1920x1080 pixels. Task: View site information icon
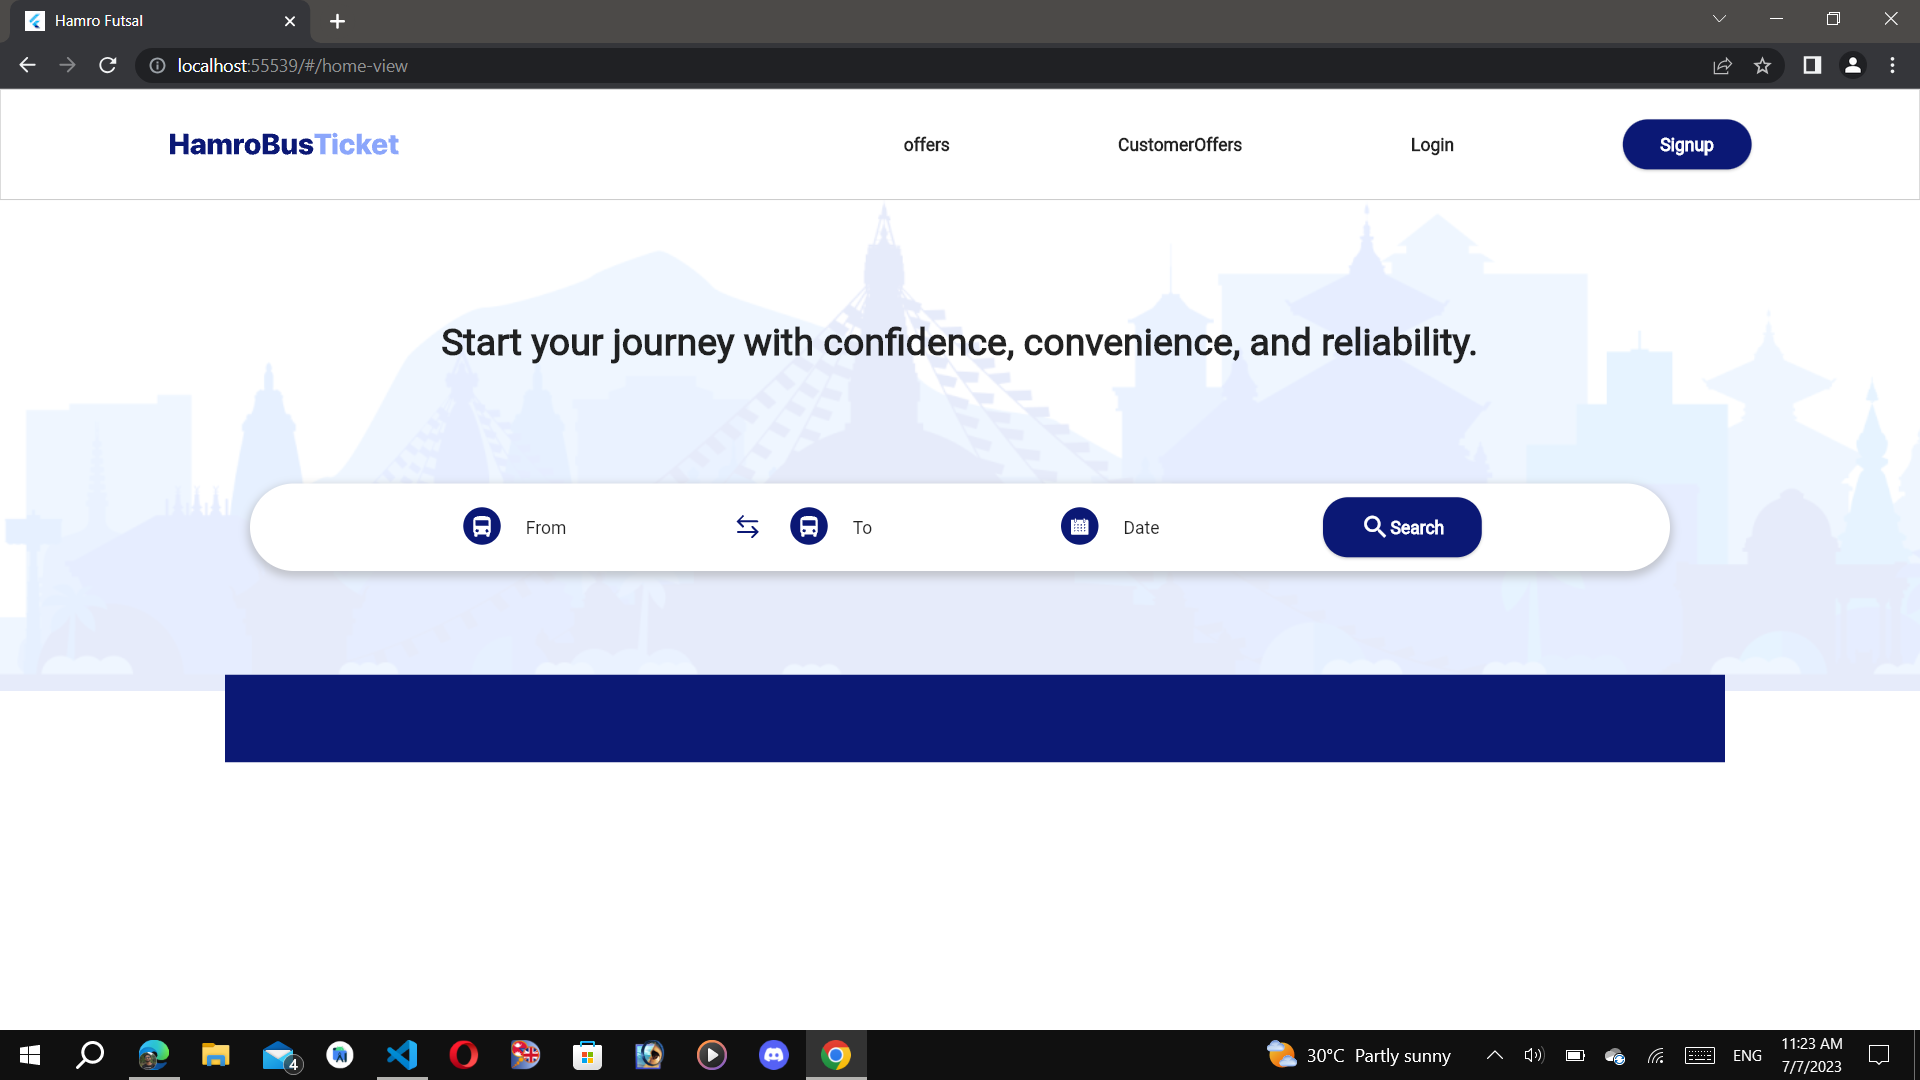pyautogui.click(x=157, y=66)
